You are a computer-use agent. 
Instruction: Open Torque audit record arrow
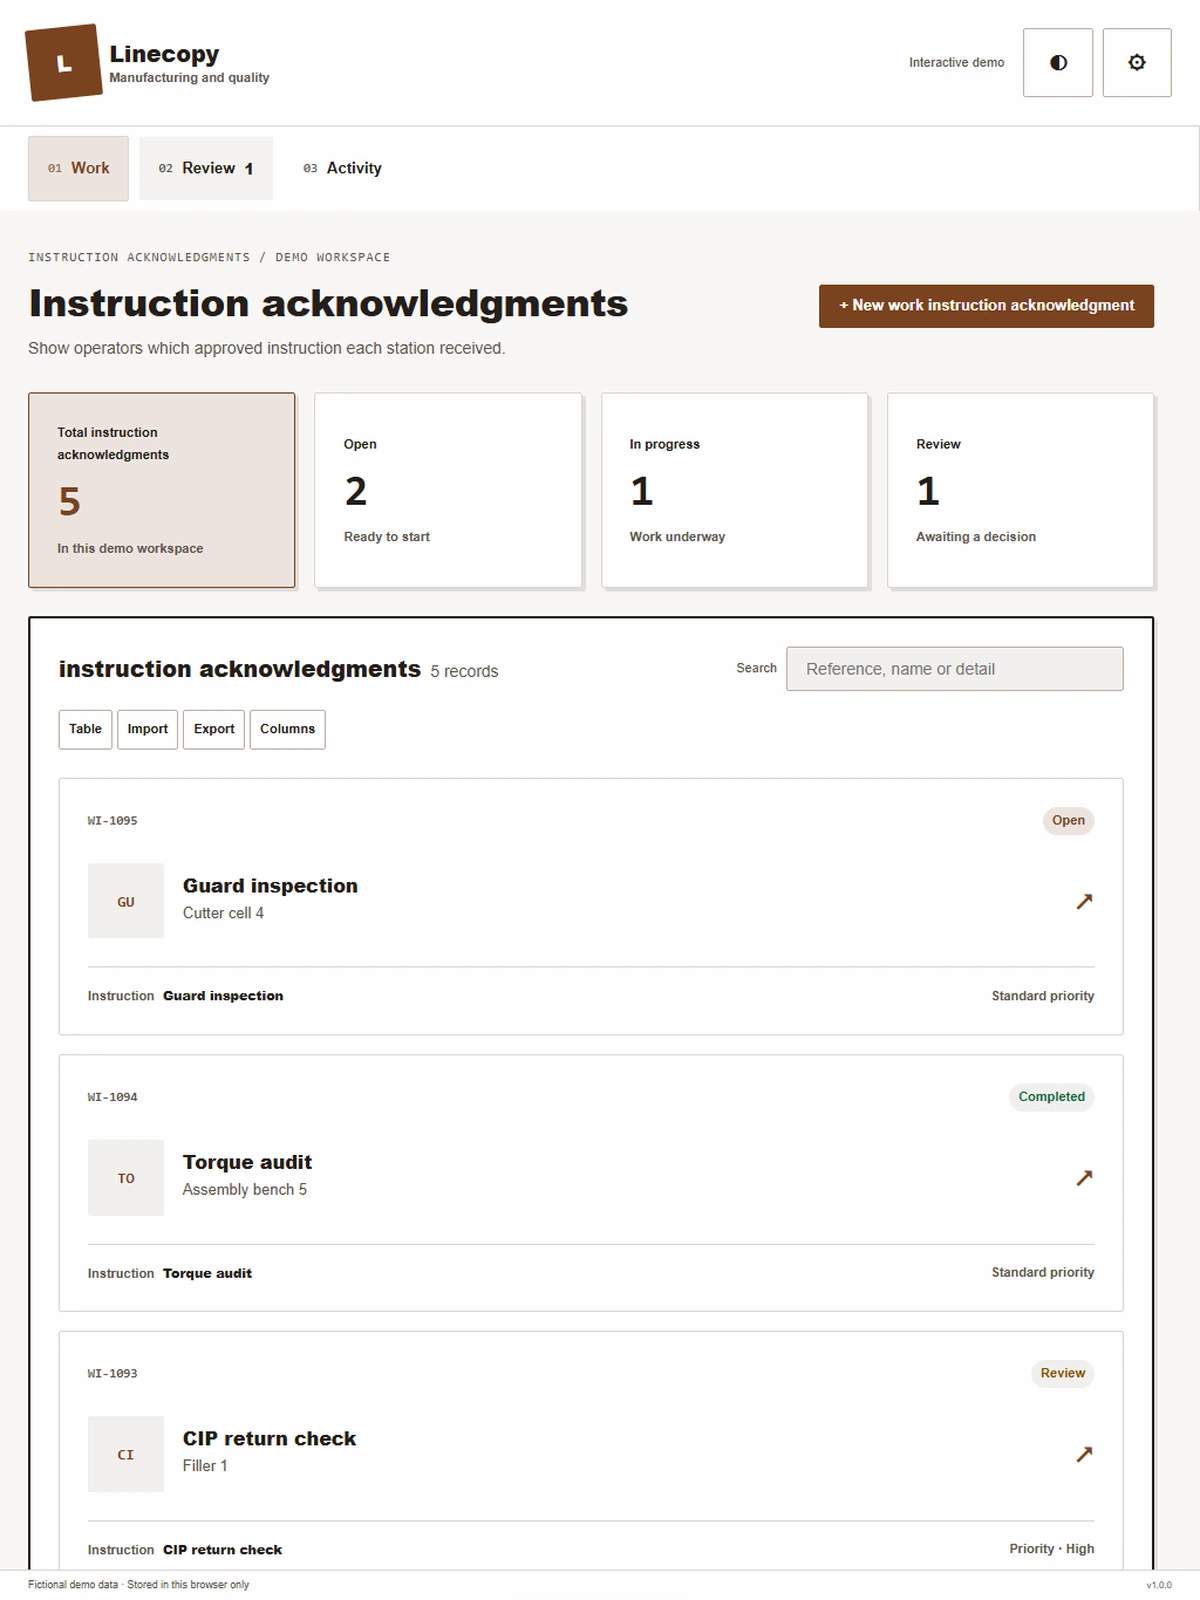click(1084, 1178)
